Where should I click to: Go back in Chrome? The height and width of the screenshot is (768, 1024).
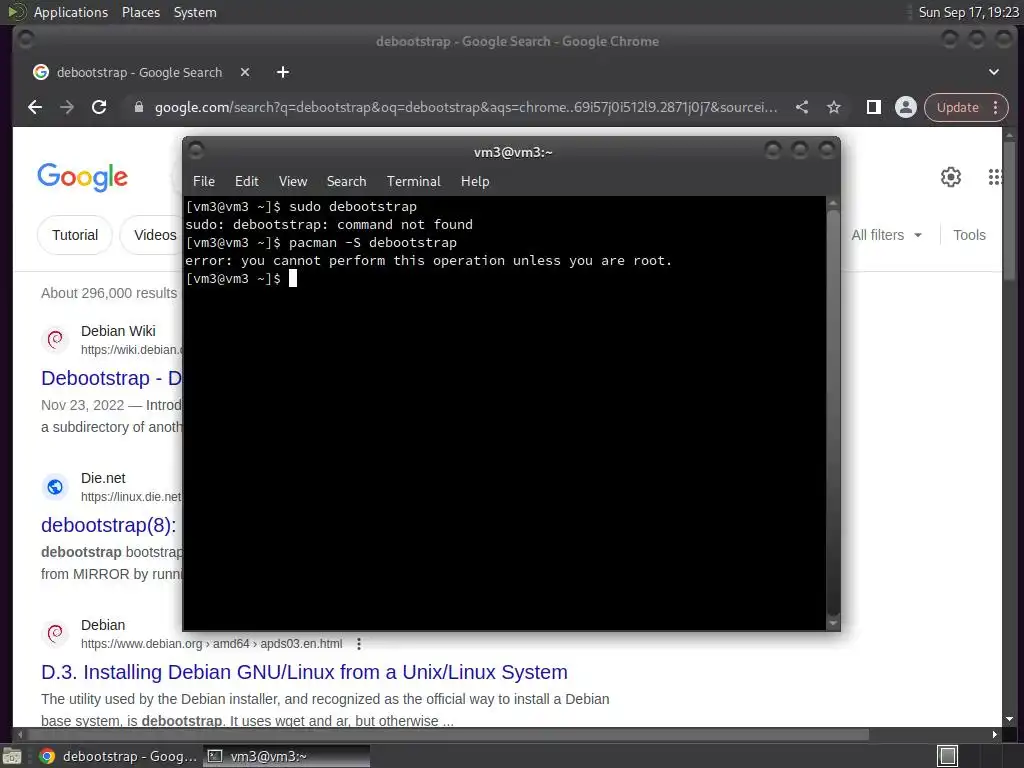[35, 107]
